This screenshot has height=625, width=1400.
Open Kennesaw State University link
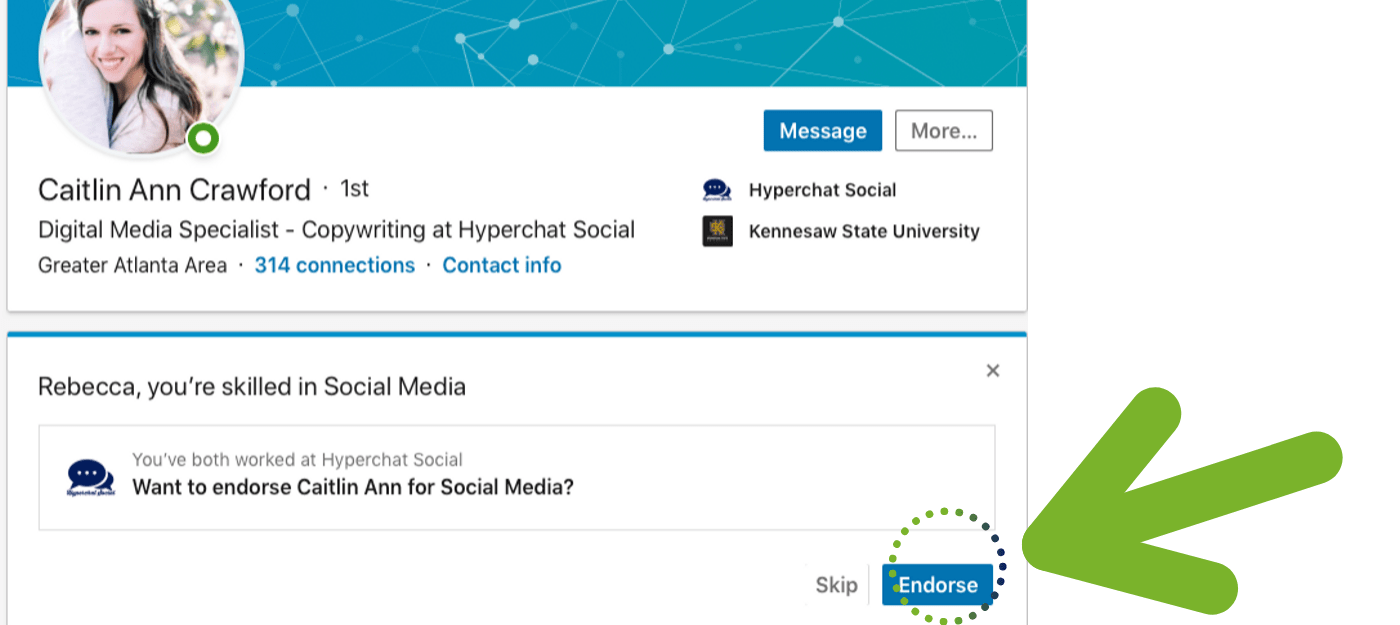(864, 231)
